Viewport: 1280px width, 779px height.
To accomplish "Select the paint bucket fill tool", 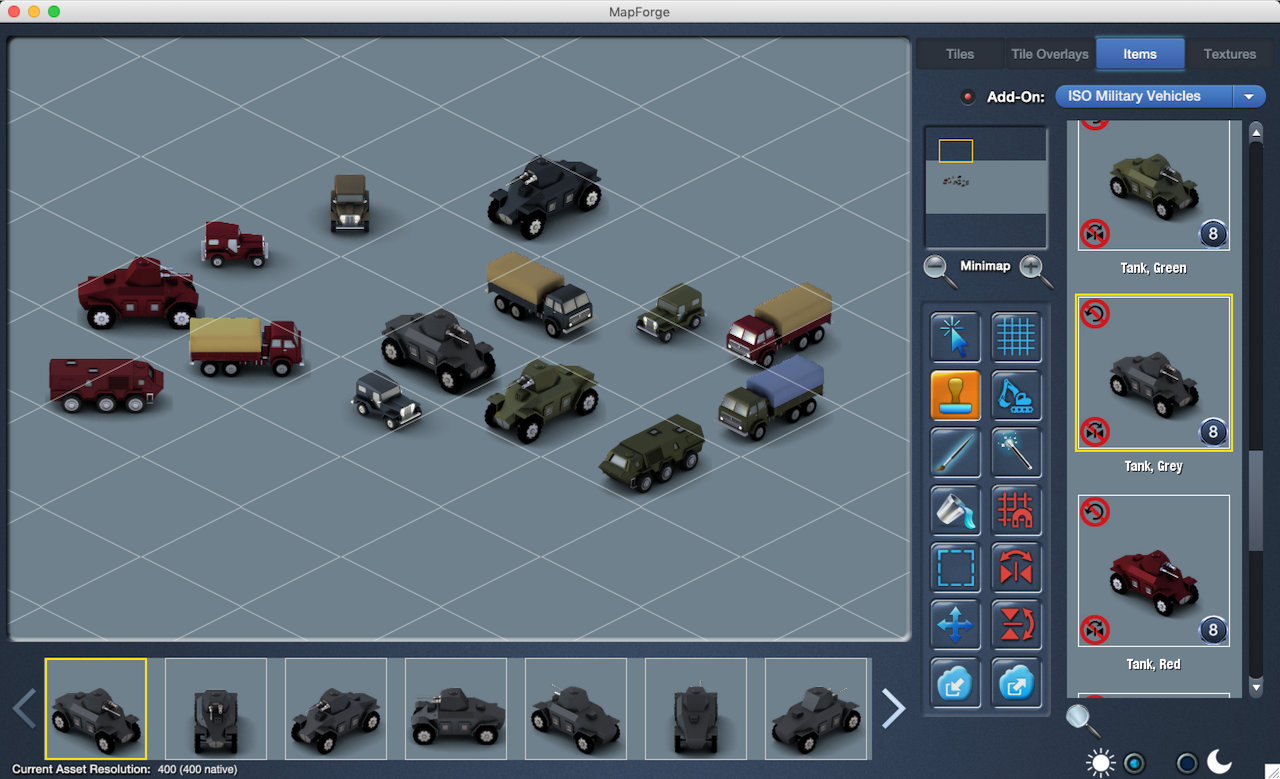I will coord(955,510).
